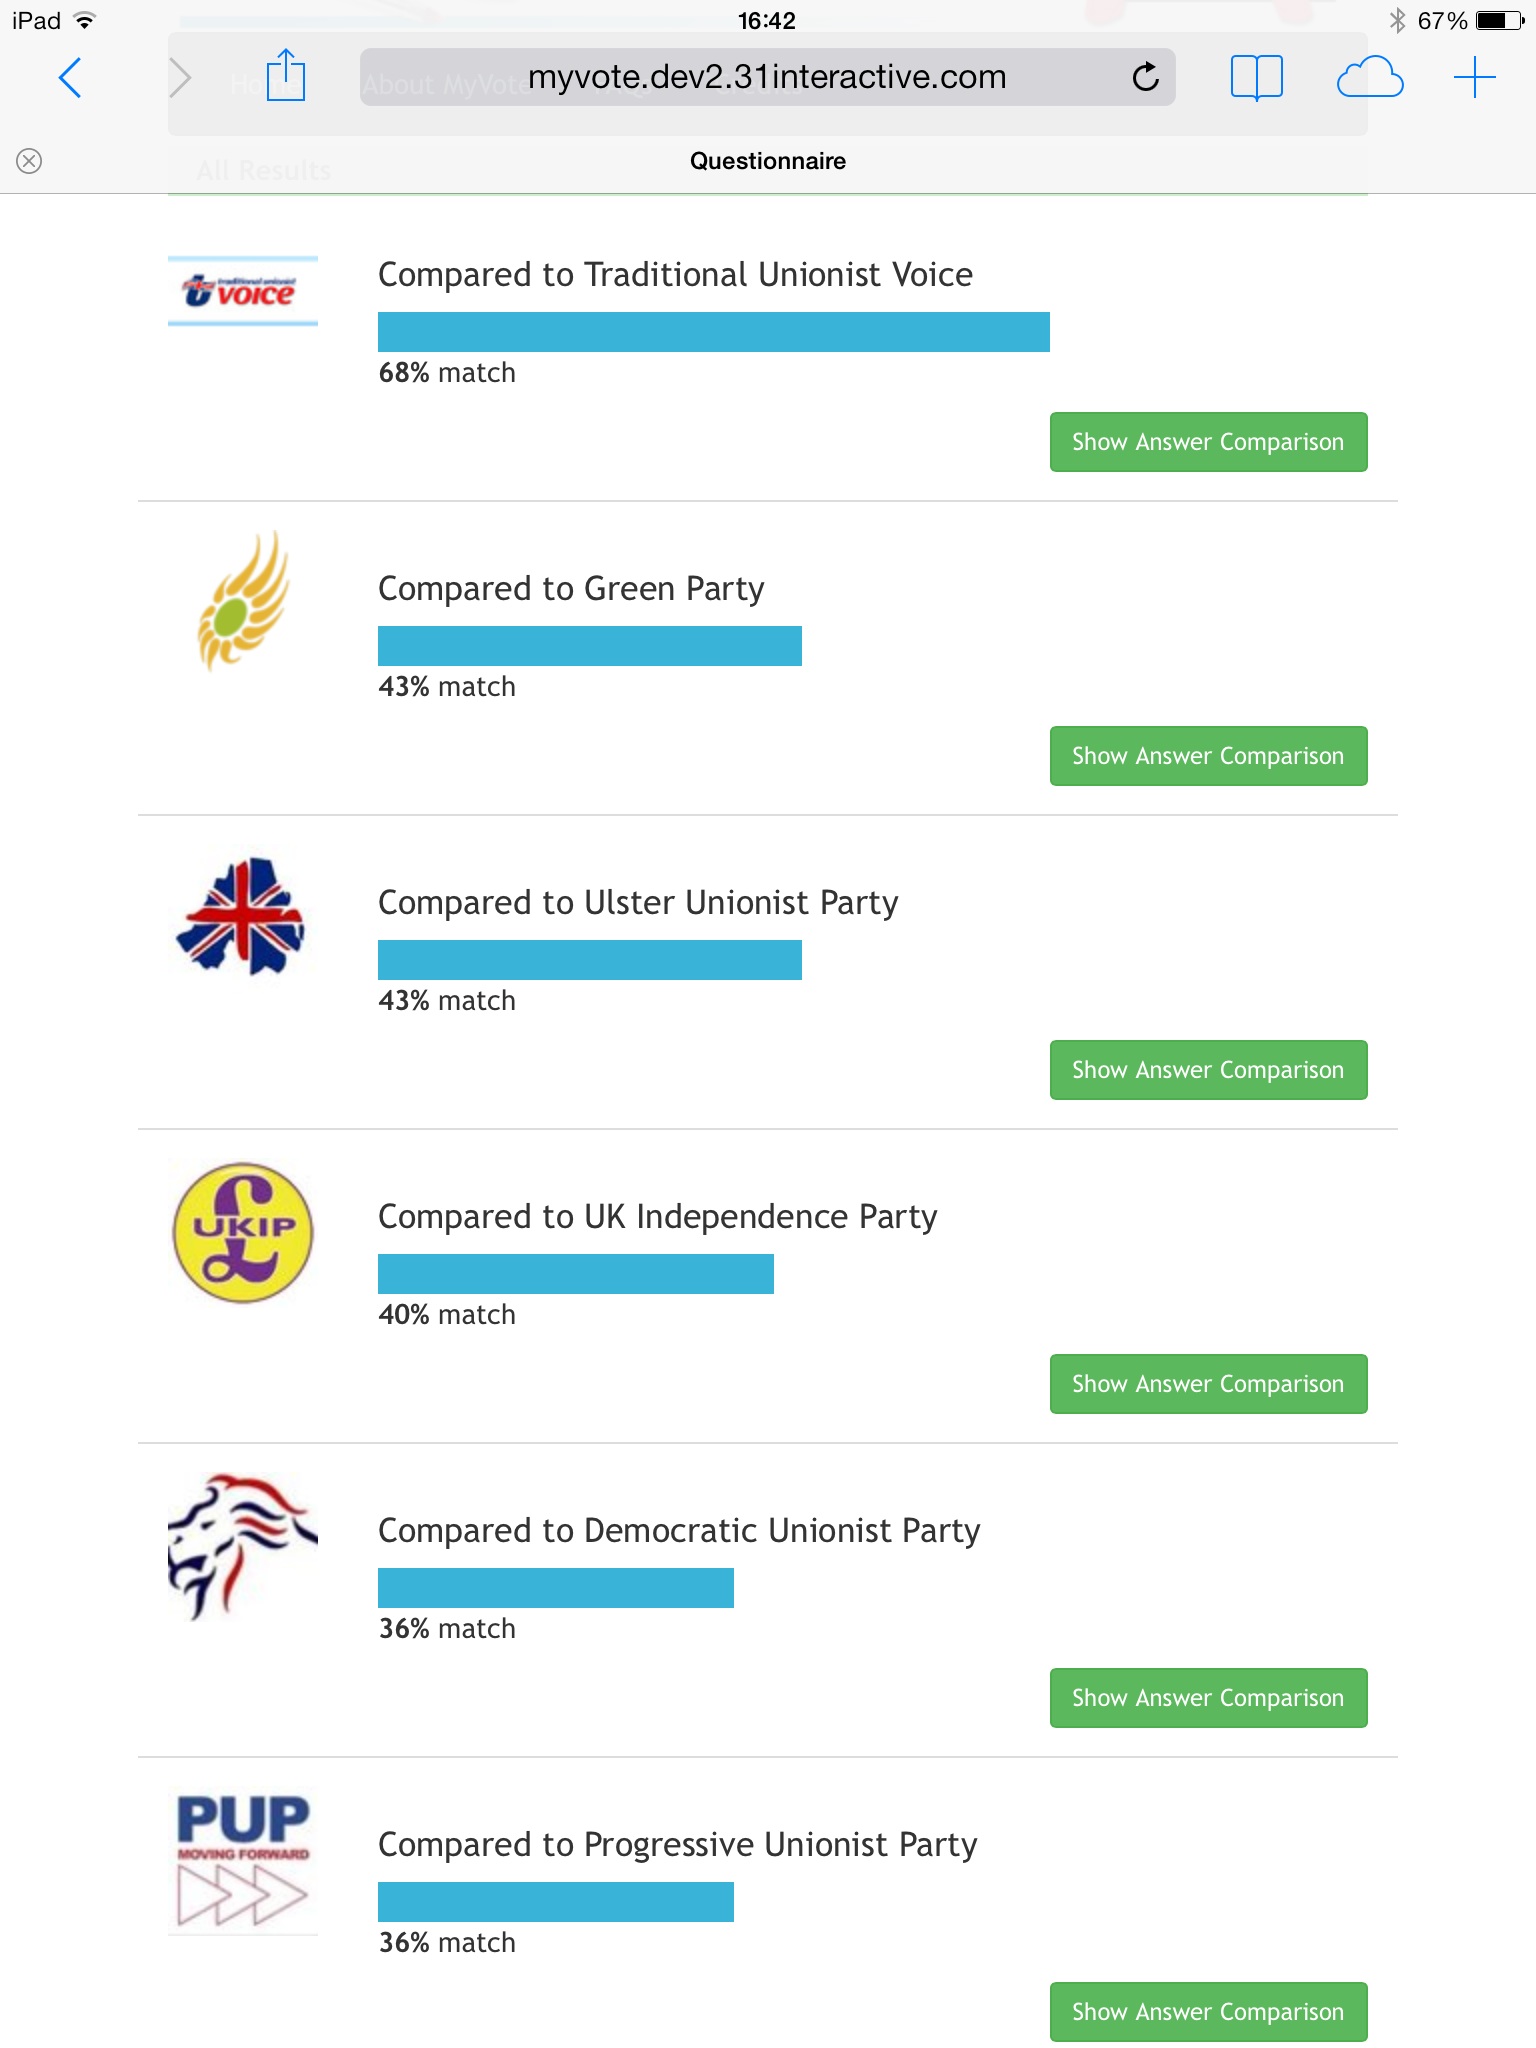Open the bookmarks book icon
1536x2048 pixels.
[1256, 77]
